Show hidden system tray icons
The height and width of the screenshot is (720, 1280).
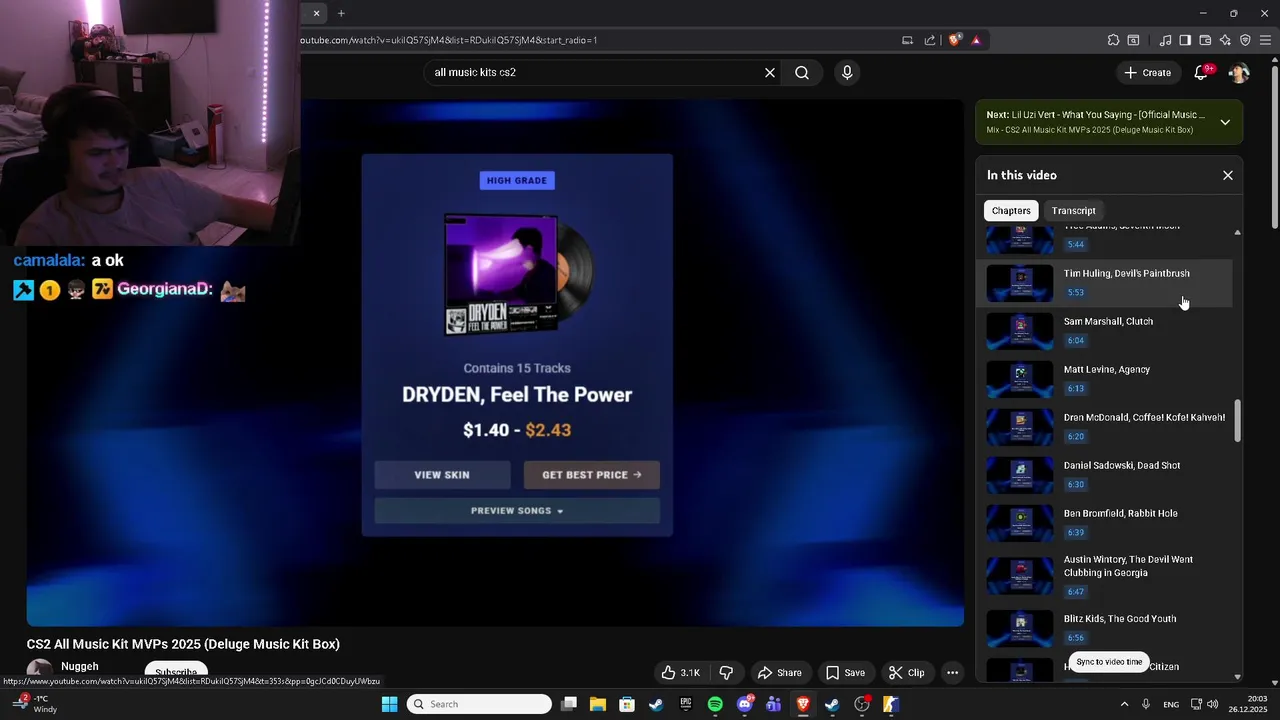pos(1124,704)
